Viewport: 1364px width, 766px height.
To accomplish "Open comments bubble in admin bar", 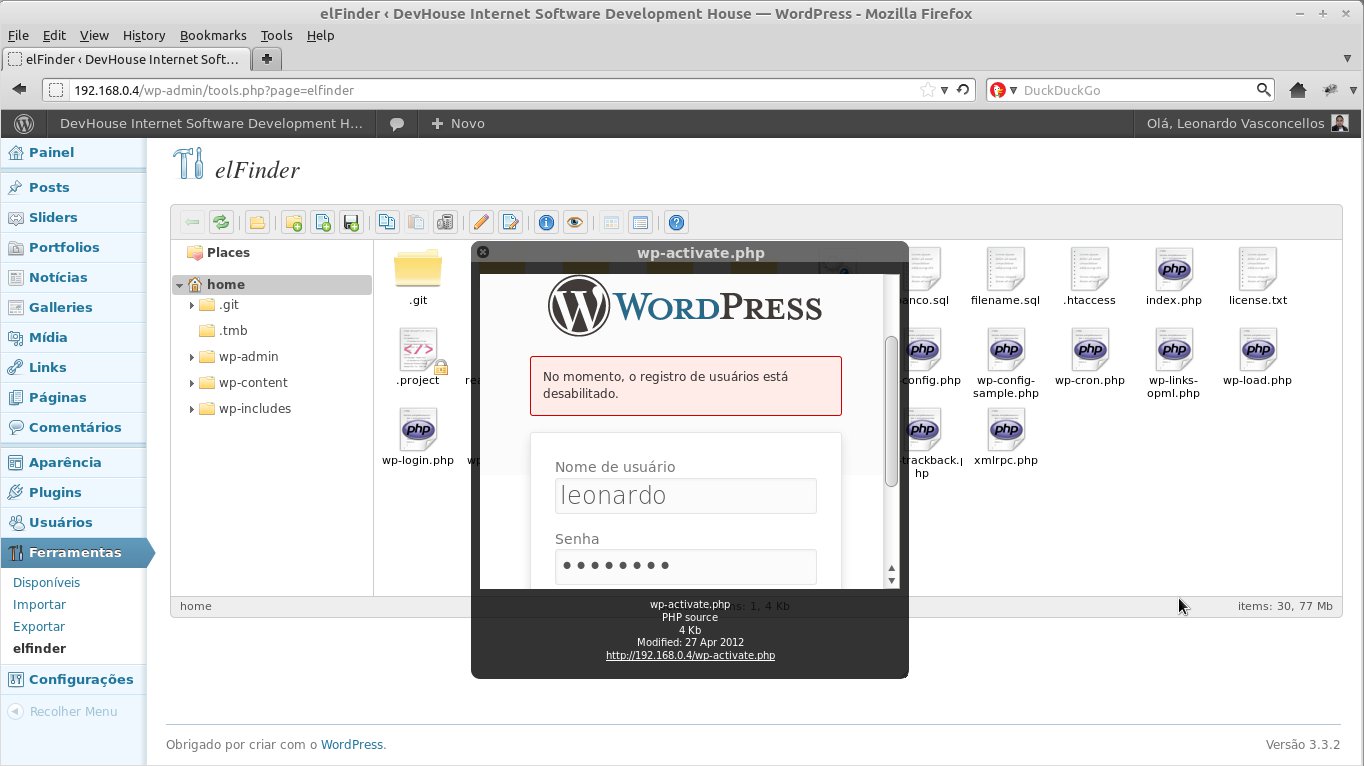I will pos(397,124).
